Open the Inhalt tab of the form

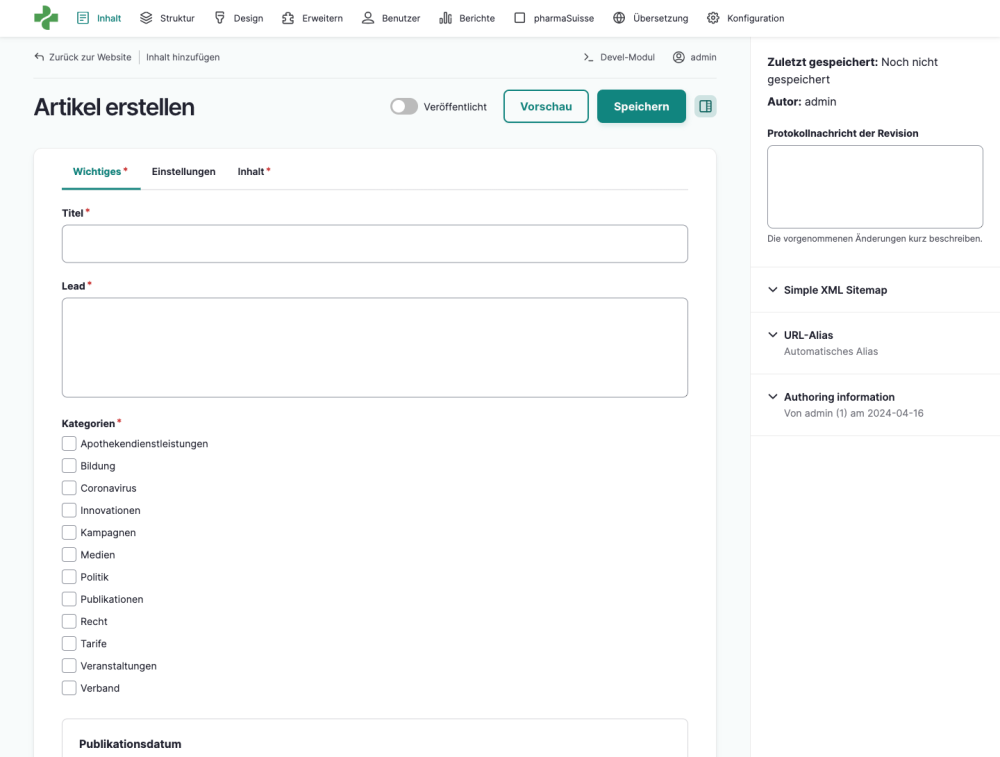pos(251,171)
